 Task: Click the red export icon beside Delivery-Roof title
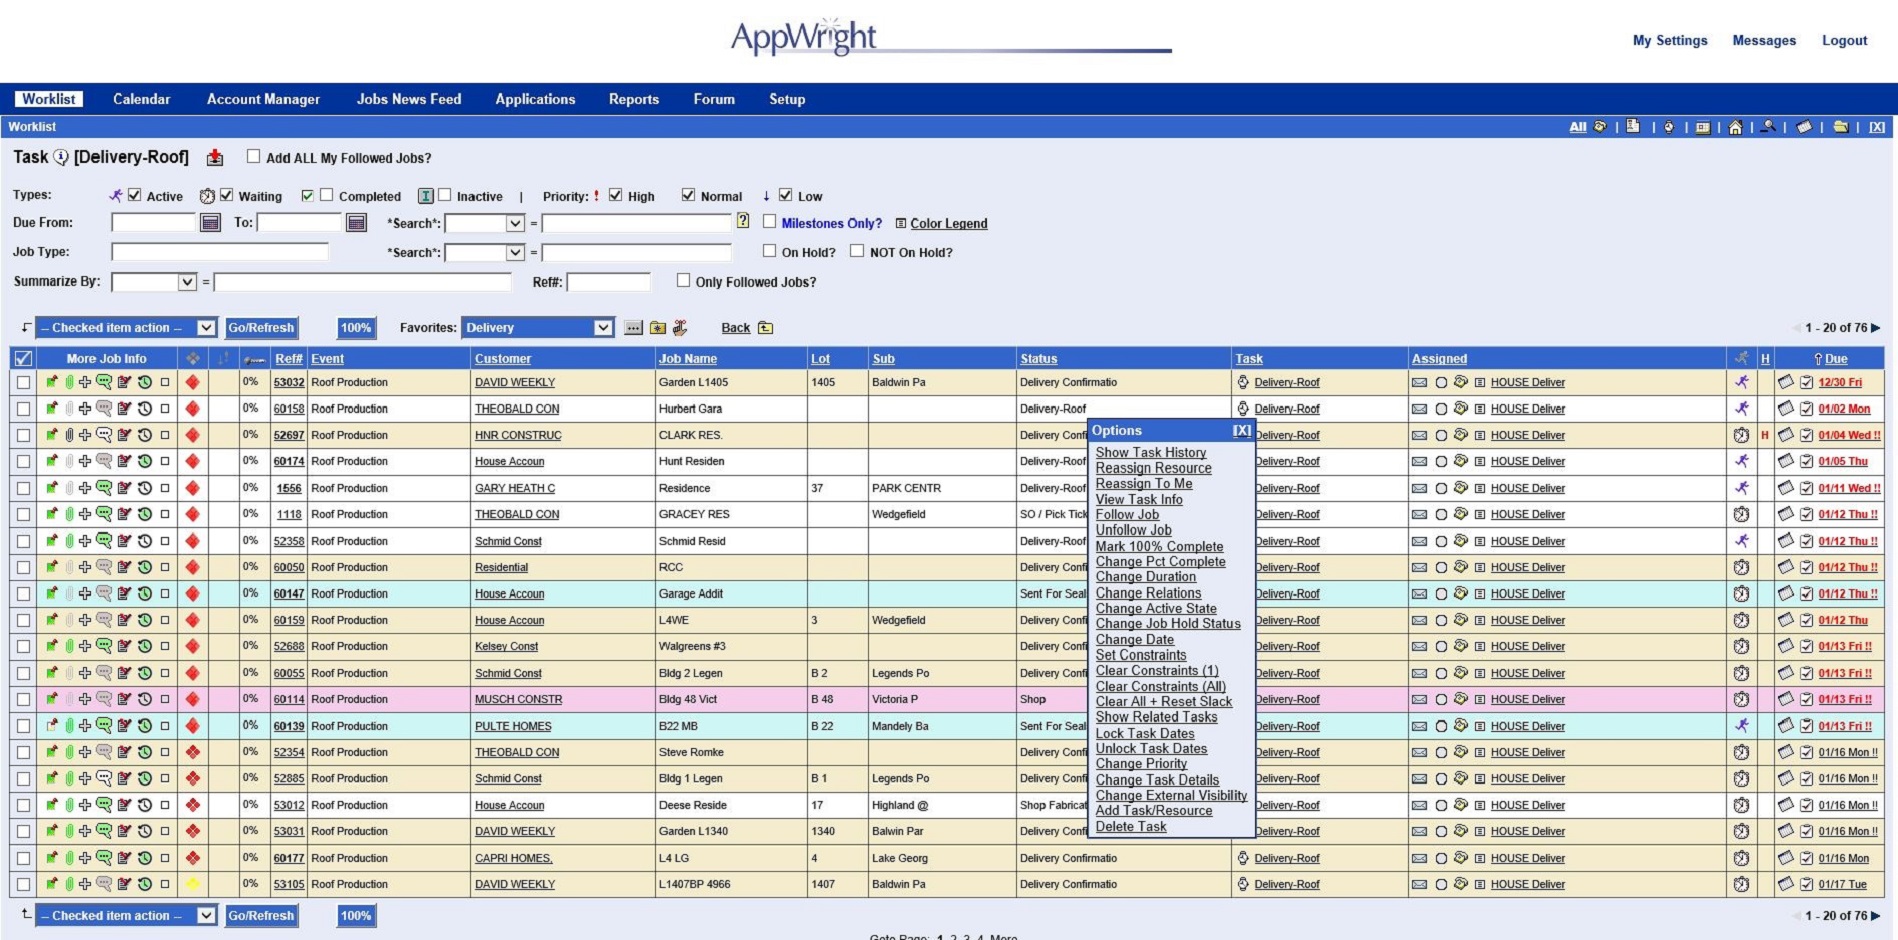pos(215,158)
